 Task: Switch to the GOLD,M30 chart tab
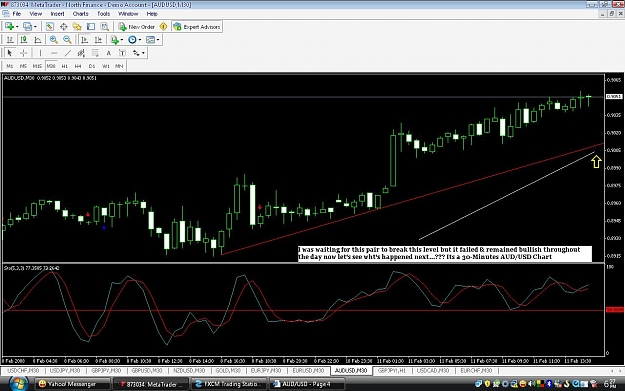click(228, 371)
